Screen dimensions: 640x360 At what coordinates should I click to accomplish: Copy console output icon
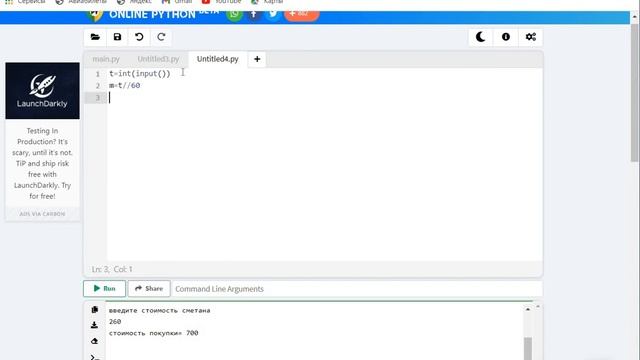95,309
